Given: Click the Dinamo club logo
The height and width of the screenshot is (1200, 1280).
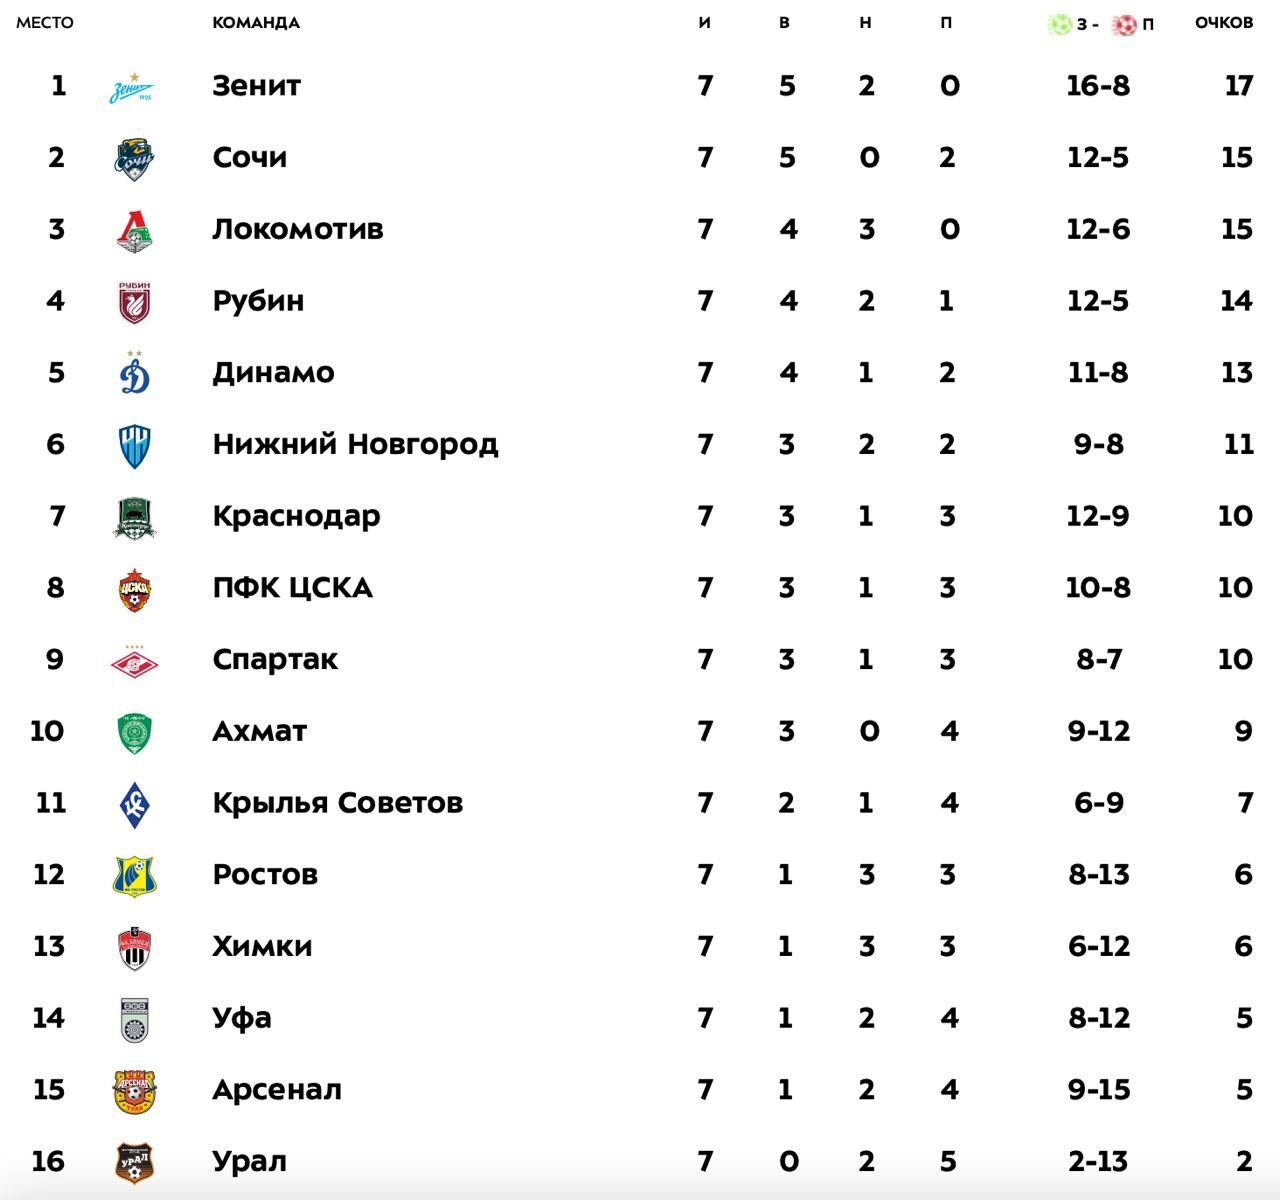Looking at the screenshot, I should (x=134, y=374).
